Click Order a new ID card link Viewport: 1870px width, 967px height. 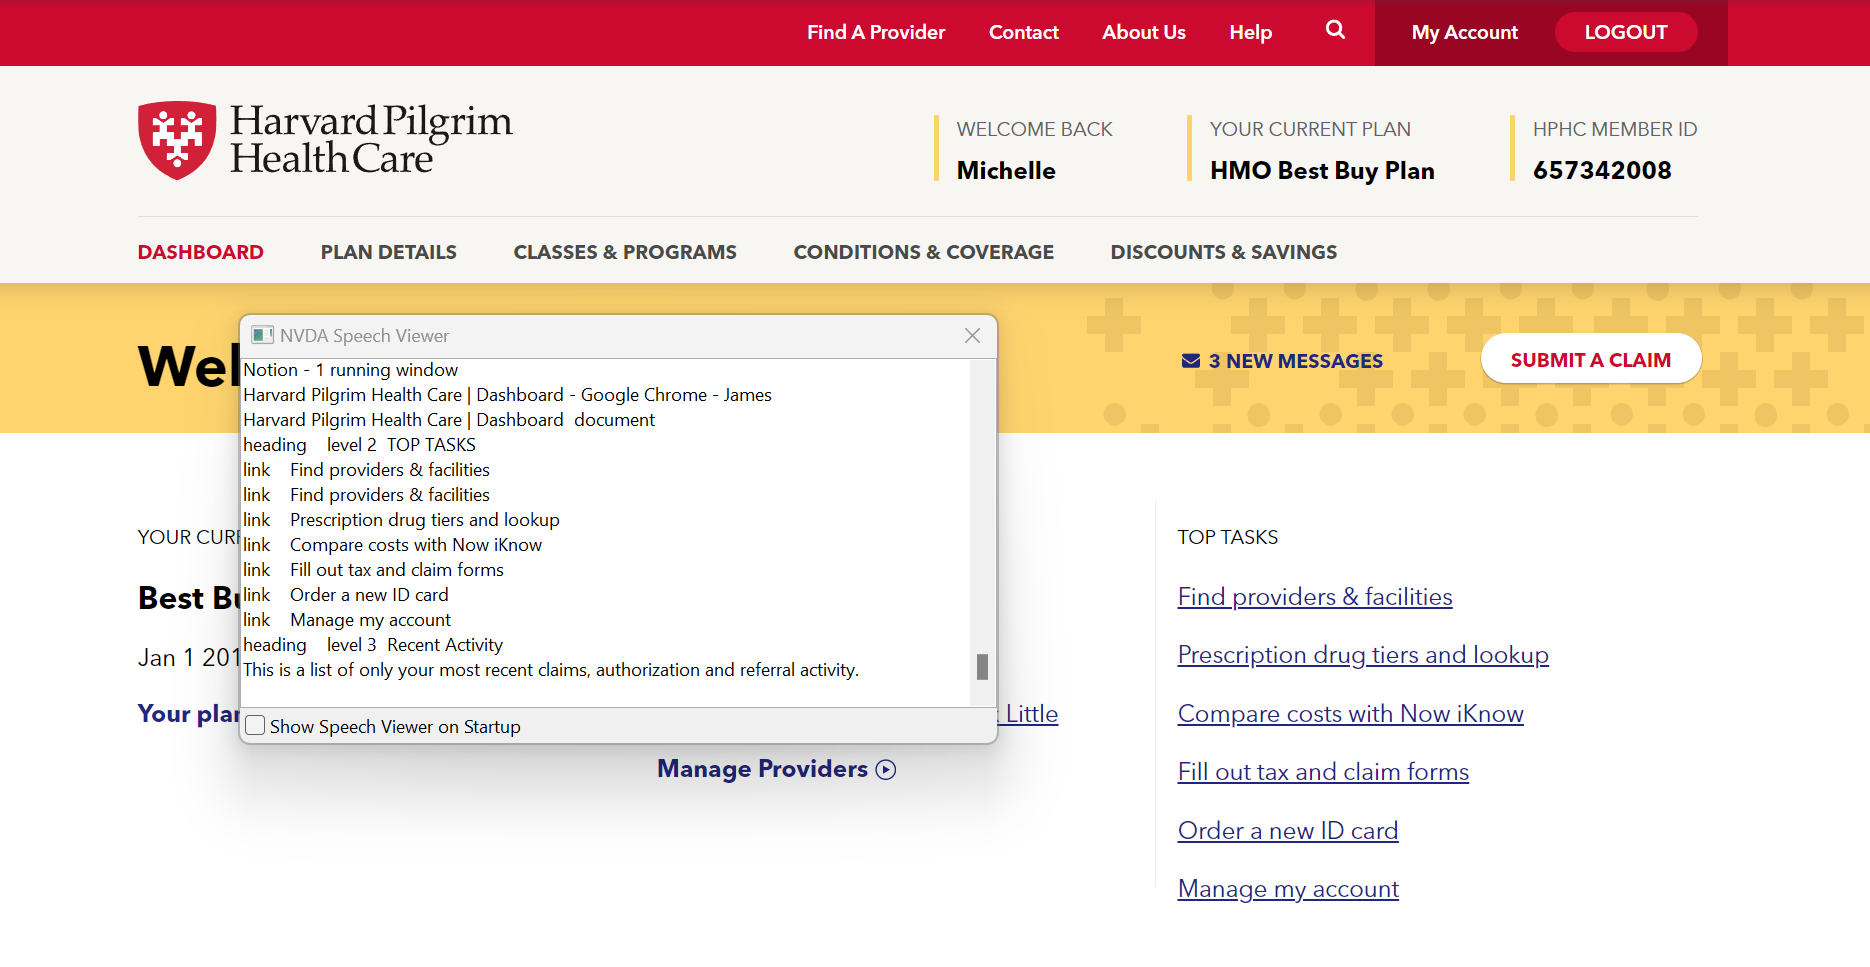click(x=1288, y=831)
